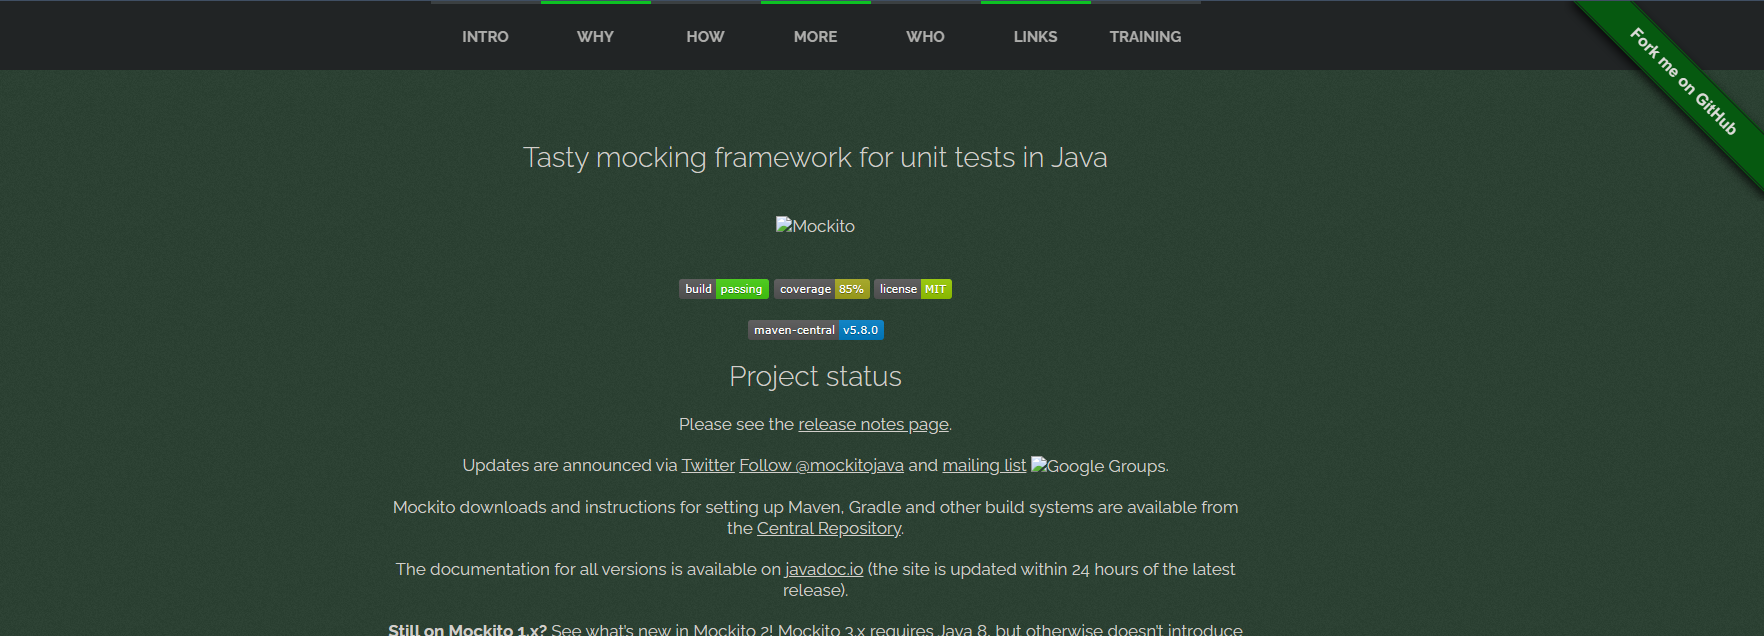Click the Fork me on GitHub ribbon
1764x636 pixels.
(x=1684, y=82)
